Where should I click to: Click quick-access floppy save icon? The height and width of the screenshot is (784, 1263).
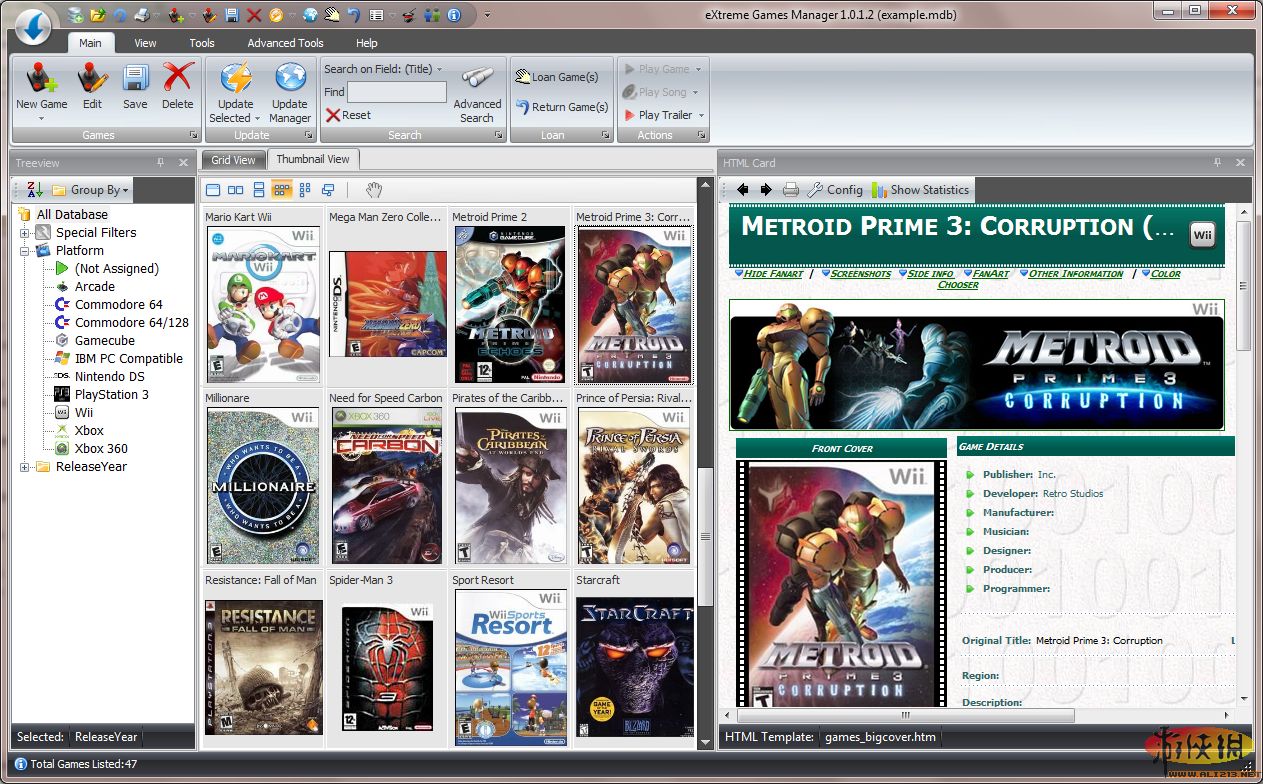coord(232,15)
